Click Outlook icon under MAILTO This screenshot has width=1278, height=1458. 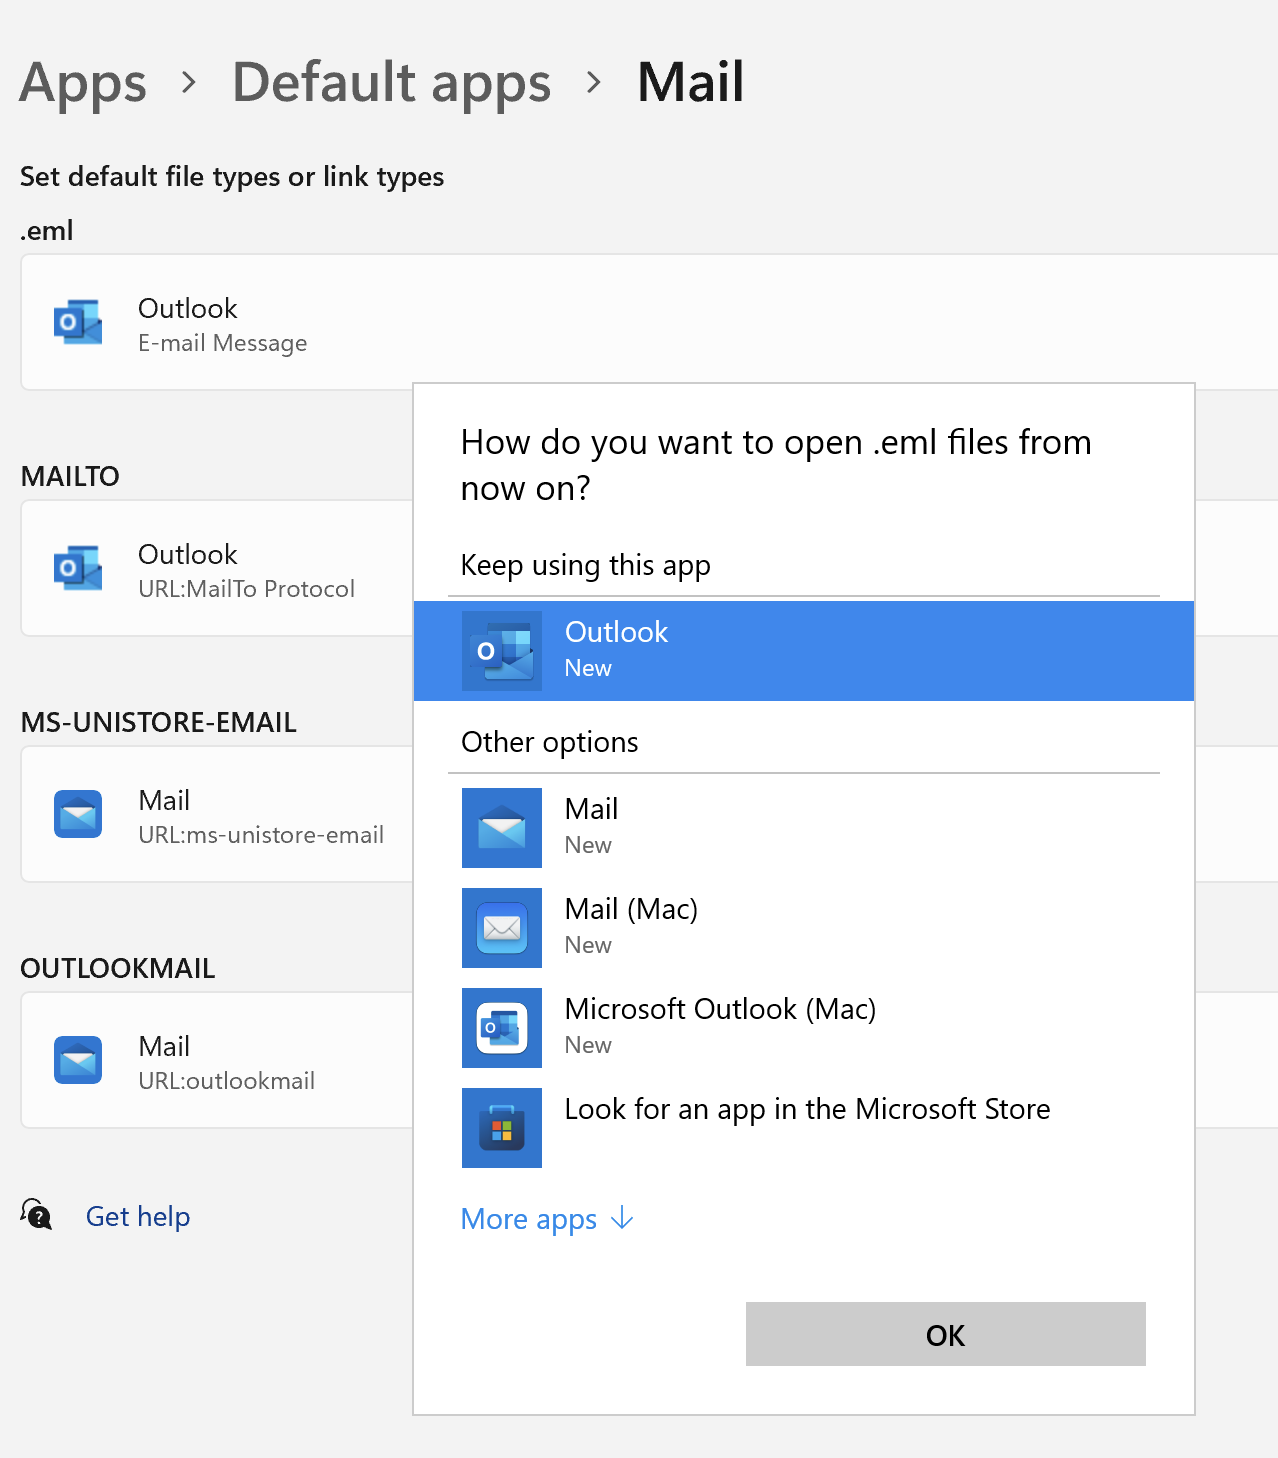[x=78, y=568]
